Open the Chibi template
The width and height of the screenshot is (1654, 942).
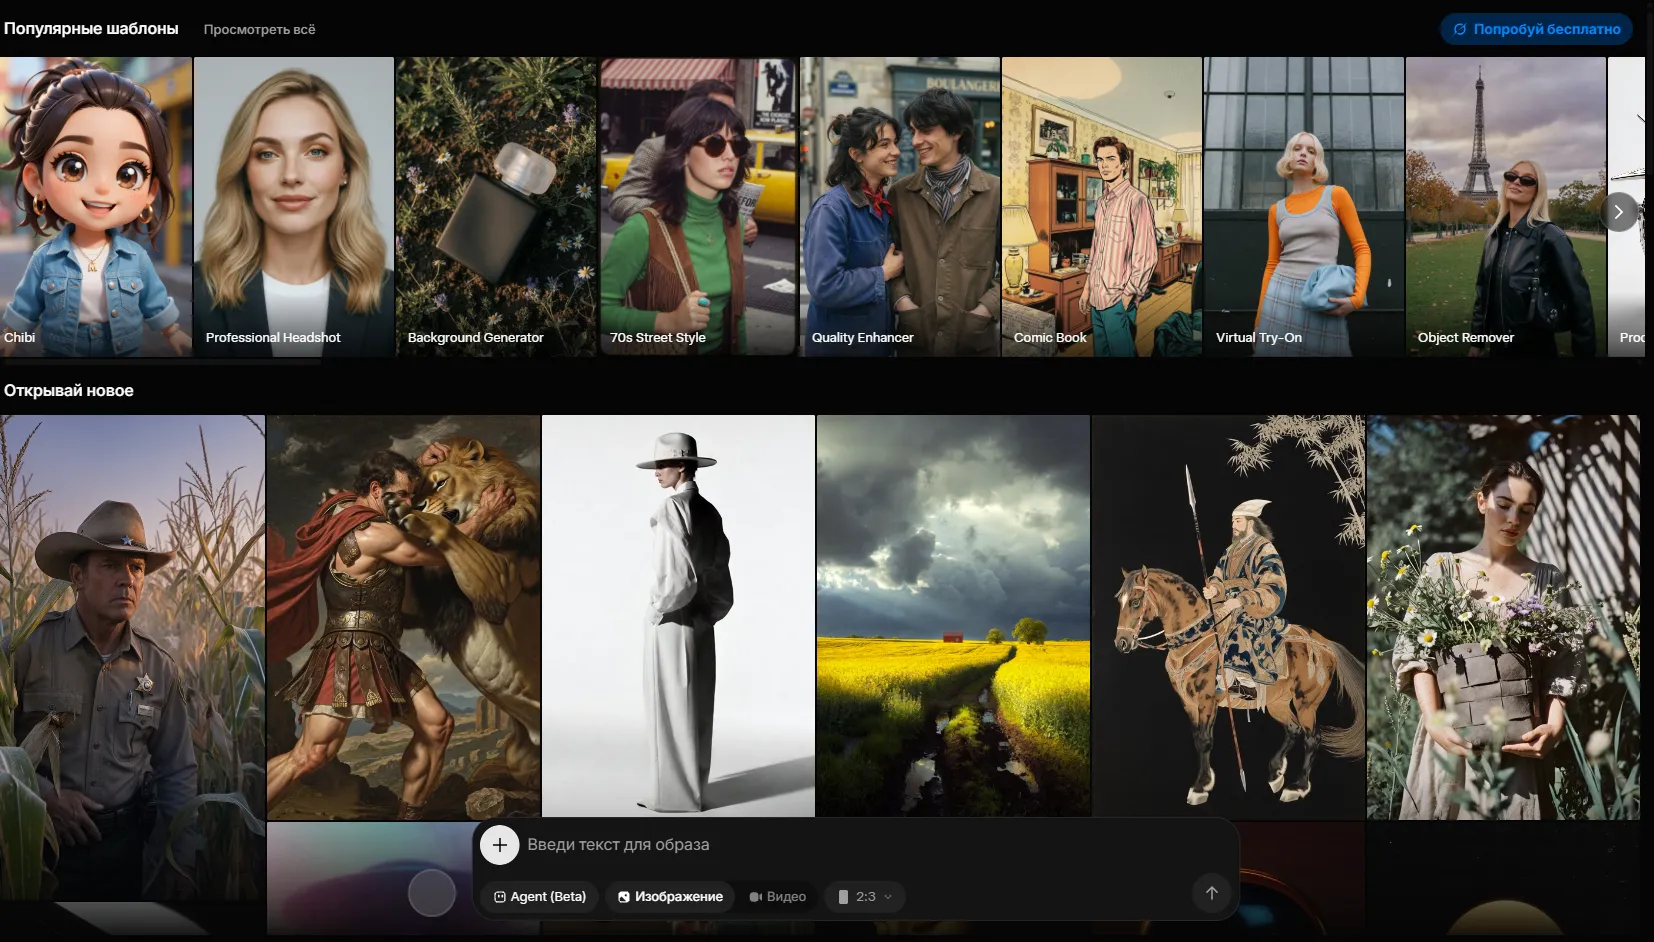tap(96, 206)
